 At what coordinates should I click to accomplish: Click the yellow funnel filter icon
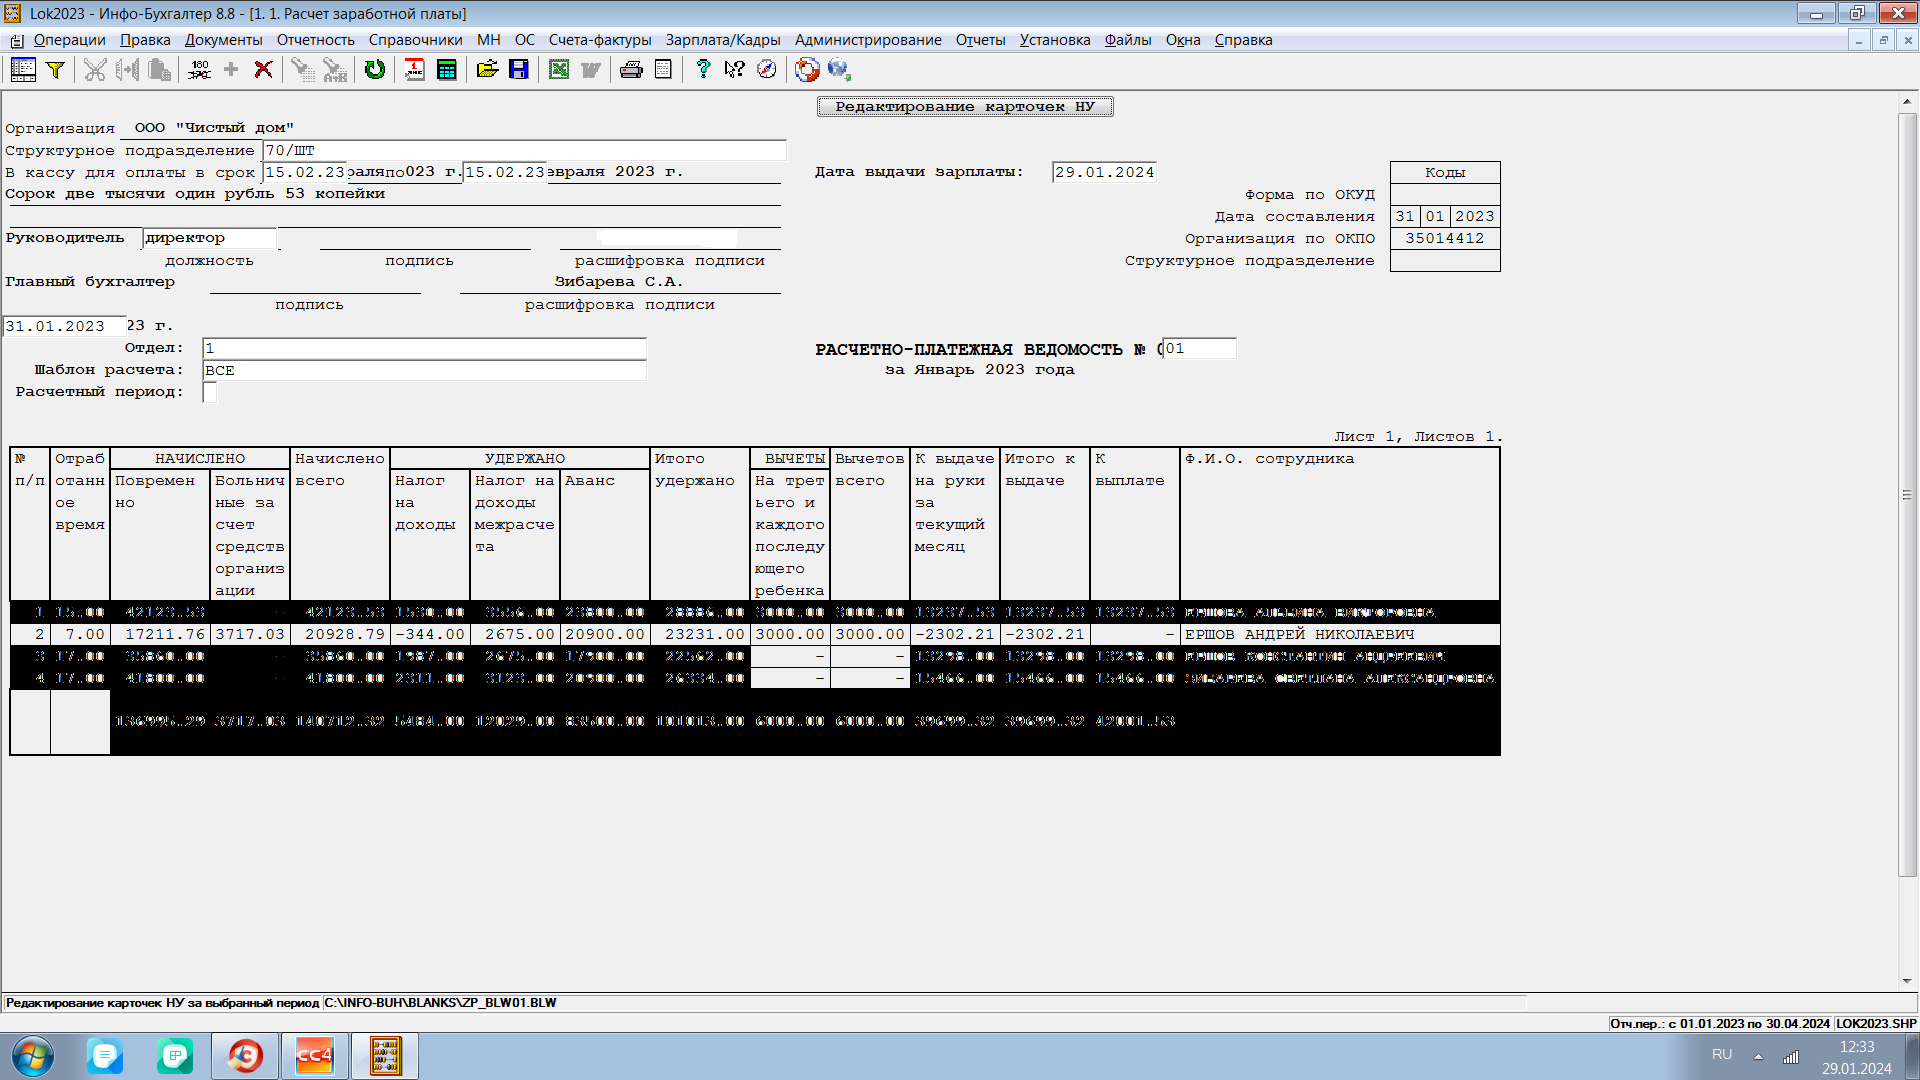click(56, 69)
